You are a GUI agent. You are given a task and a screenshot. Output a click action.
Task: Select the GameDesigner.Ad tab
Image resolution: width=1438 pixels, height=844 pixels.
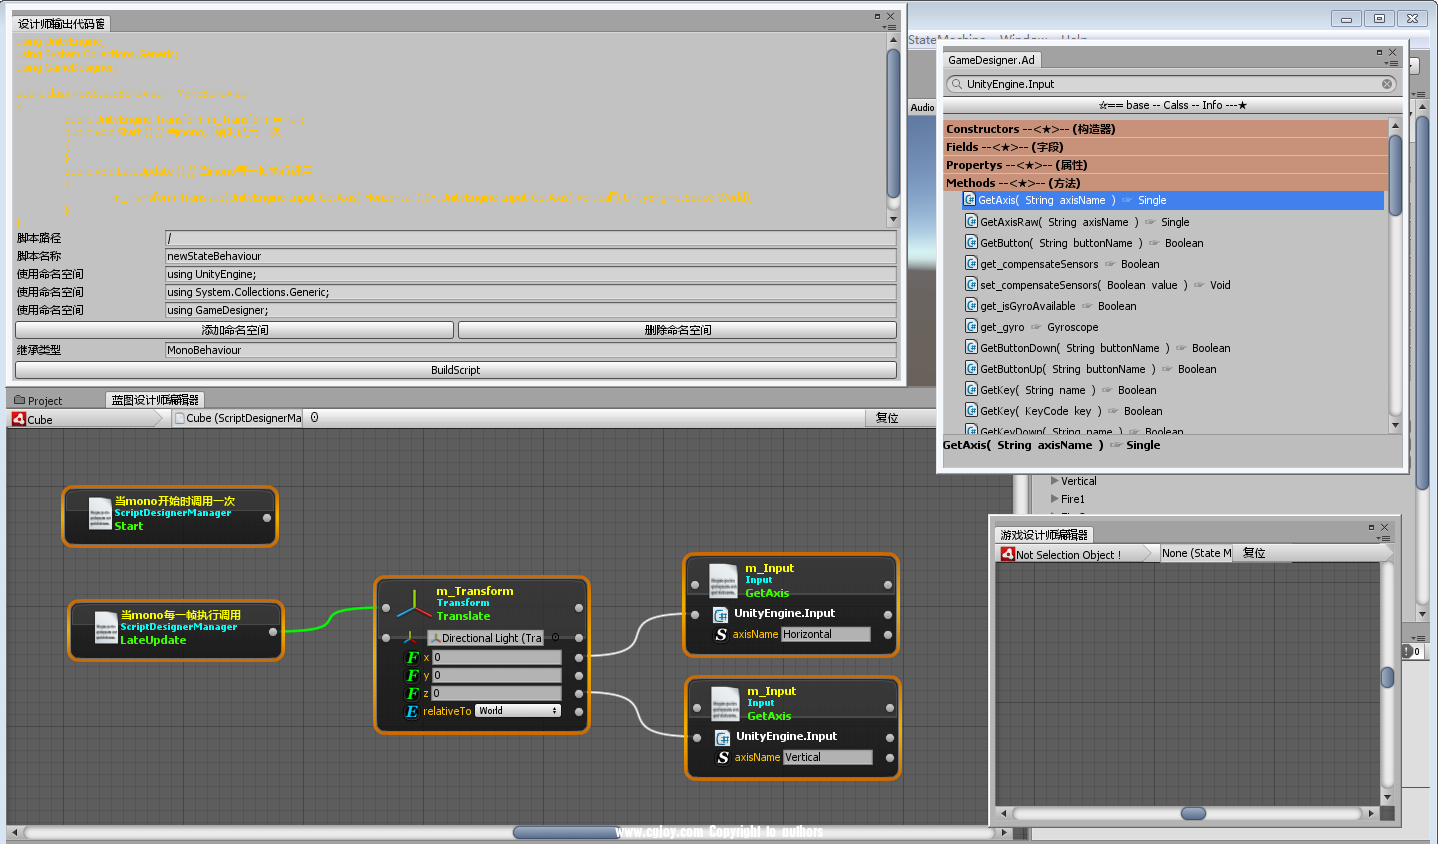coord(991,60)
